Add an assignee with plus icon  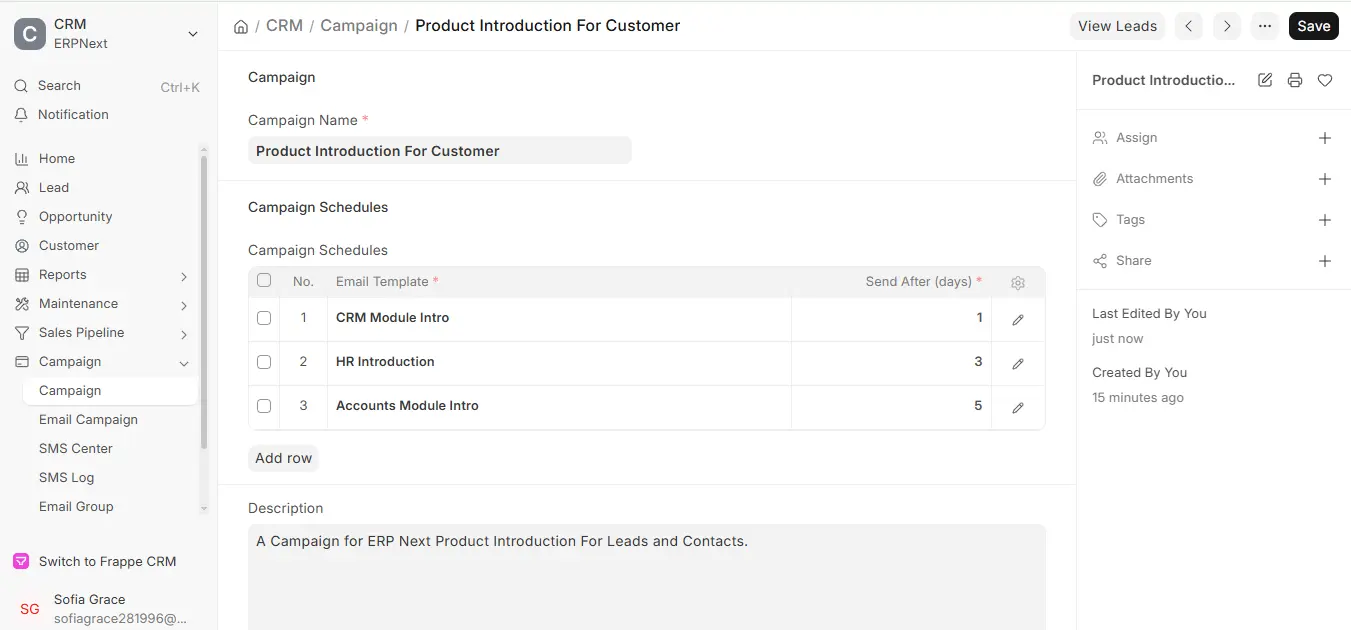[x=1325, y=138]
